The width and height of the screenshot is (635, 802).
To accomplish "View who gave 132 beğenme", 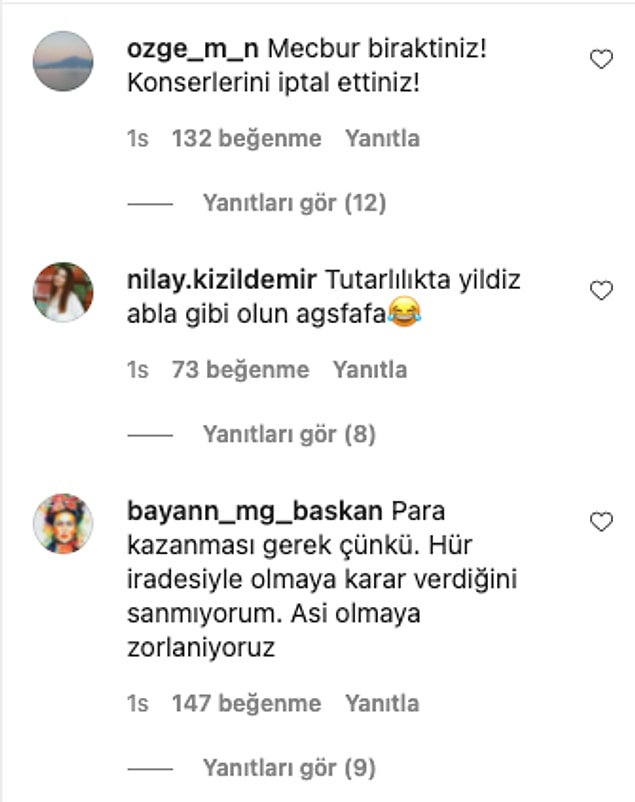I will click(247, 139).
